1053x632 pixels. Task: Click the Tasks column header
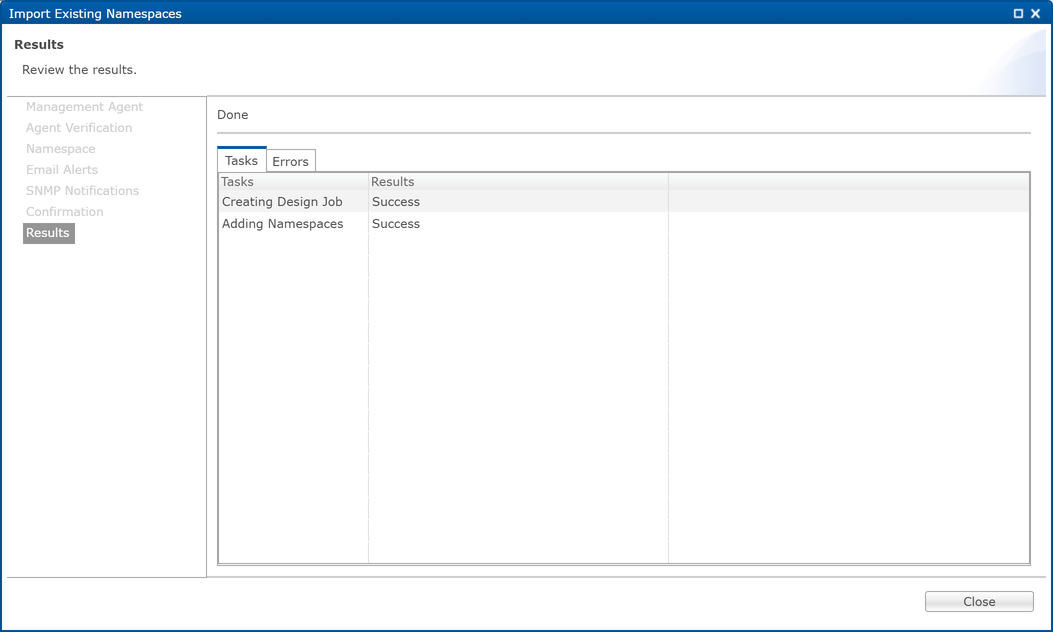click(x=293, y=181)
